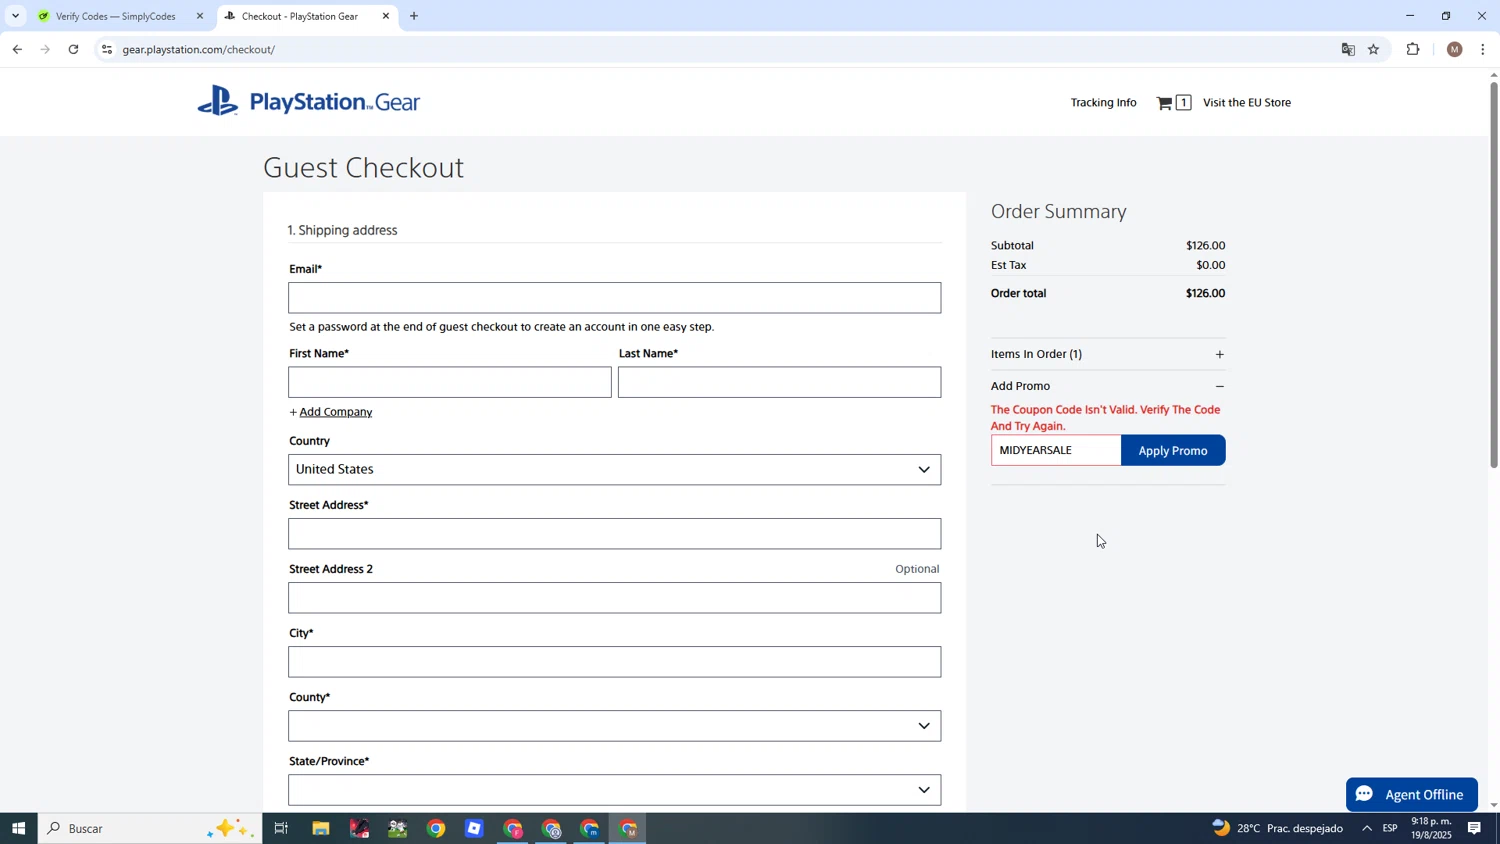Open the Roblox taskbar icon

point(474,828)
